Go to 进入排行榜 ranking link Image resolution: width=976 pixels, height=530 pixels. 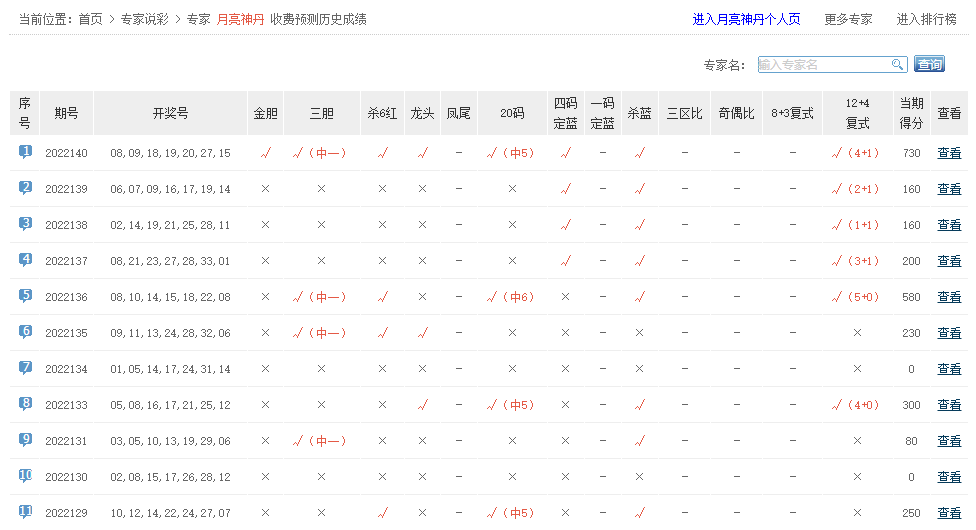coord(926,19)
